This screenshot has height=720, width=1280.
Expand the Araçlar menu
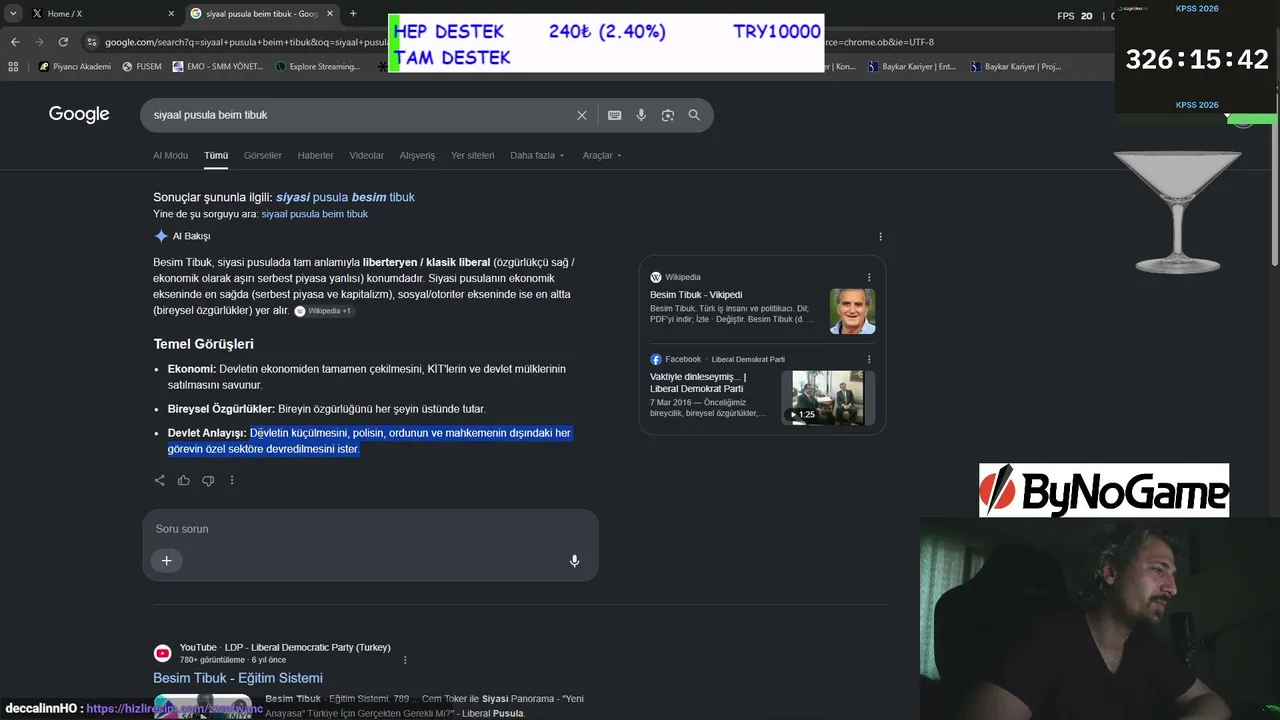coord(602,156)
